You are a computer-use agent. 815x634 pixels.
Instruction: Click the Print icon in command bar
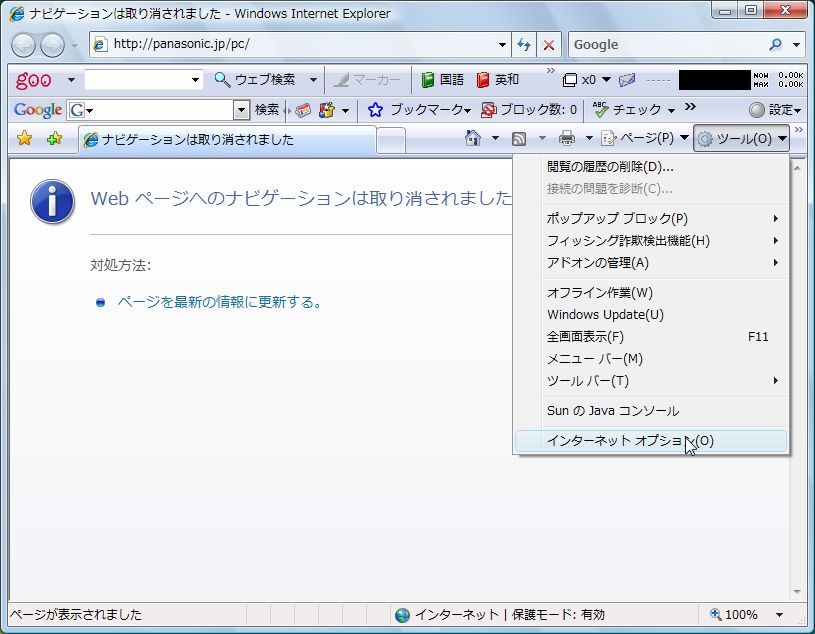click(x=567, y=139)
